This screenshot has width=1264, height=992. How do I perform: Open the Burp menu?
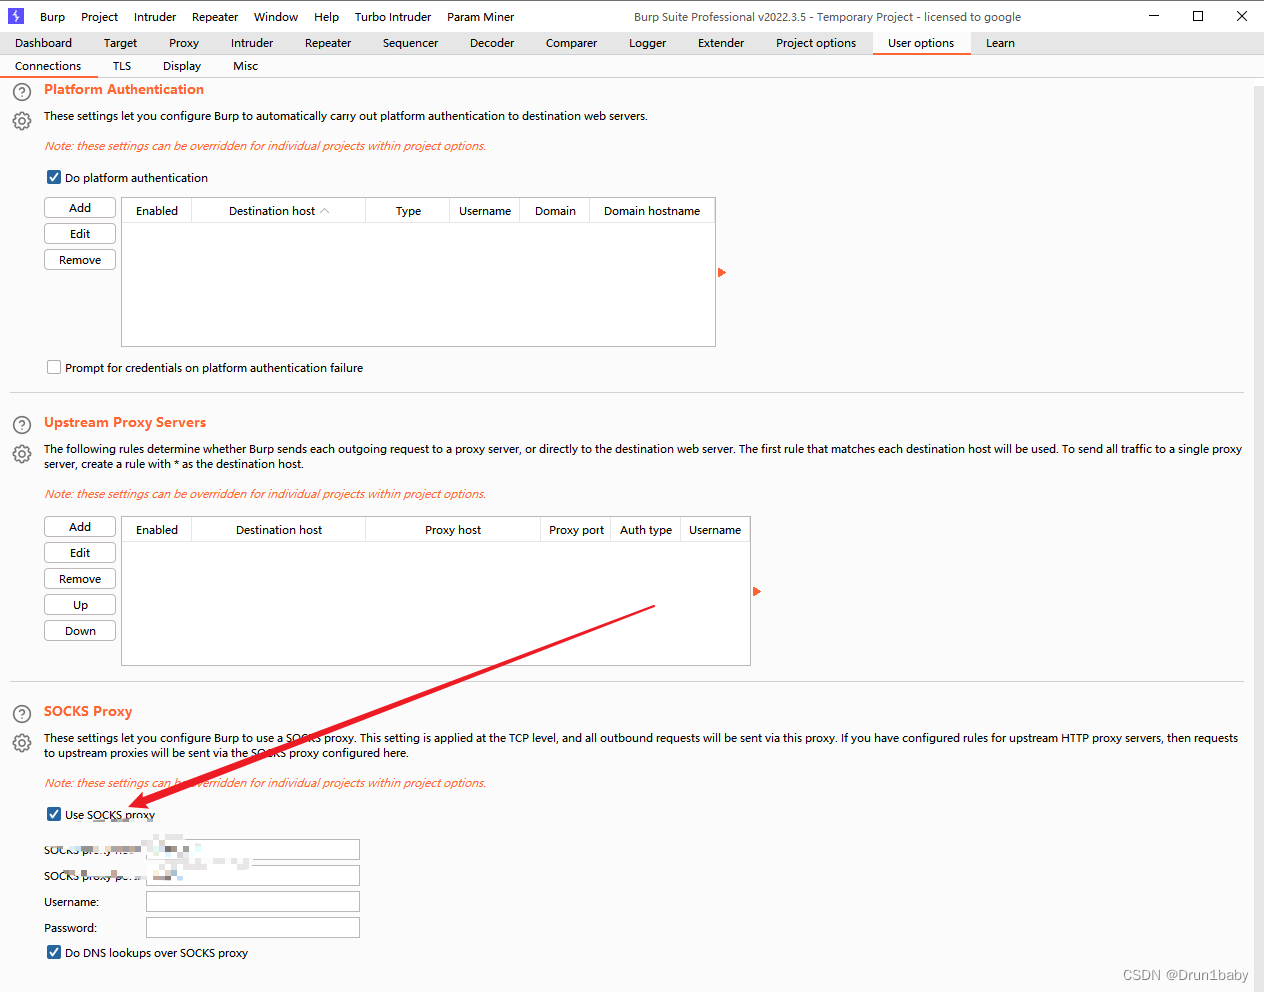[x=52, y=17]
